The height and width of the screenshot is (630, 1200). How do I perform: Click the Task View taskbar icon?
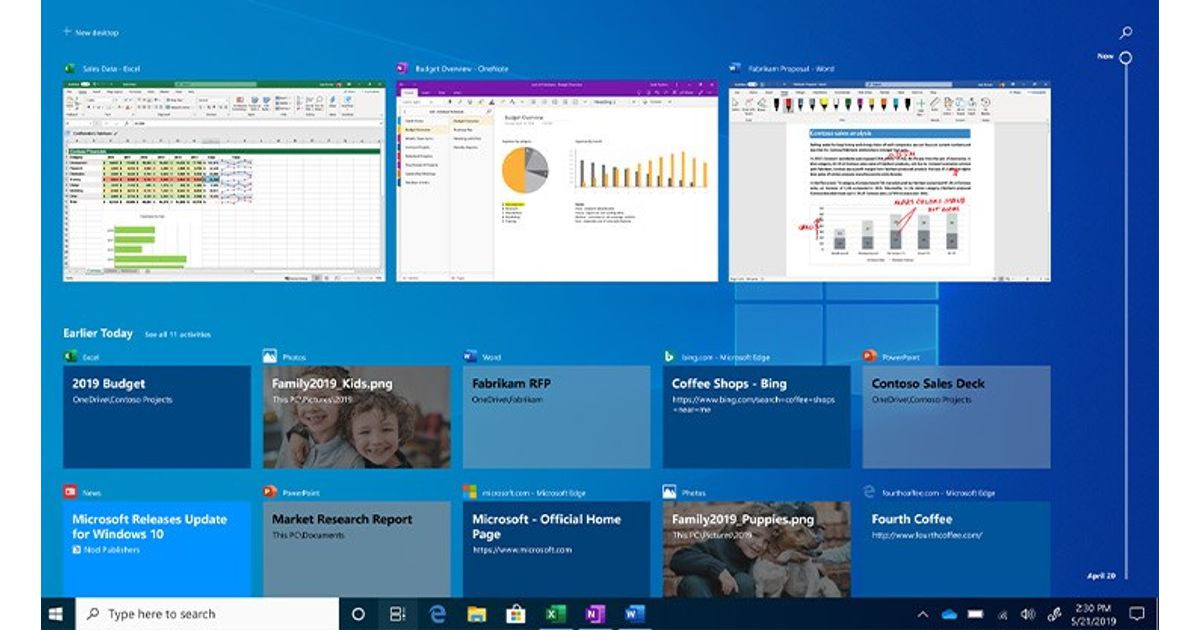coord(397,613)
